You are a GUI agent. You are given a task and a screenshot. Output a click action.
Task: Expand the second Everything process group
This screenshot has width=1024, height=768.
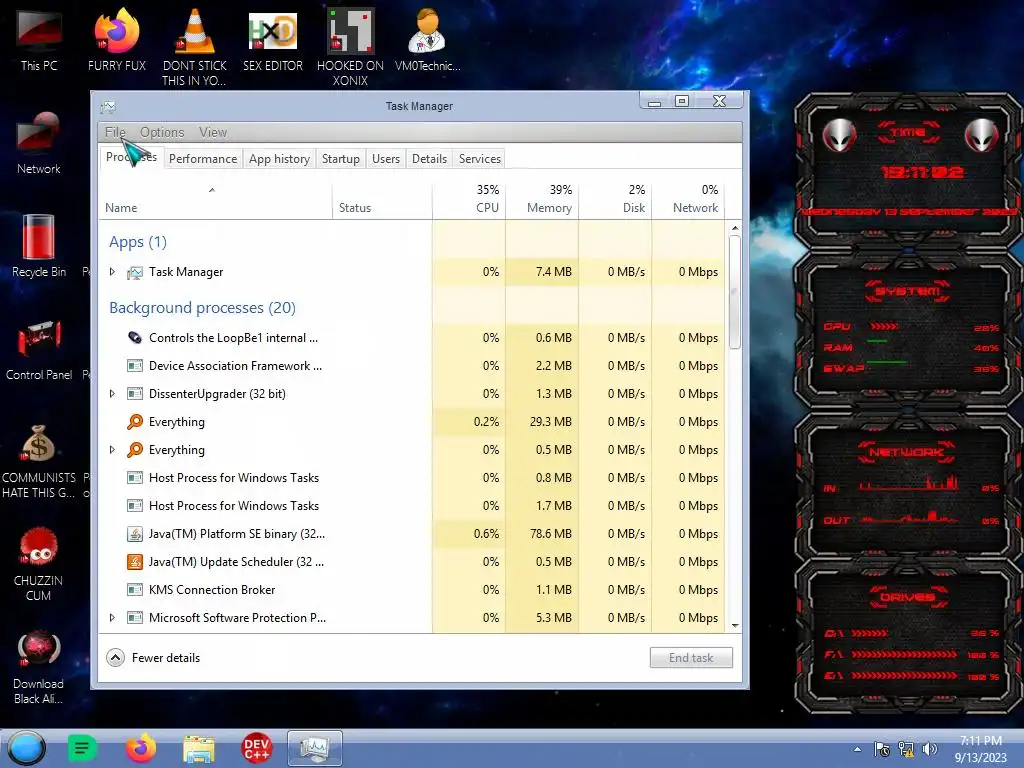tap(112, 449)
